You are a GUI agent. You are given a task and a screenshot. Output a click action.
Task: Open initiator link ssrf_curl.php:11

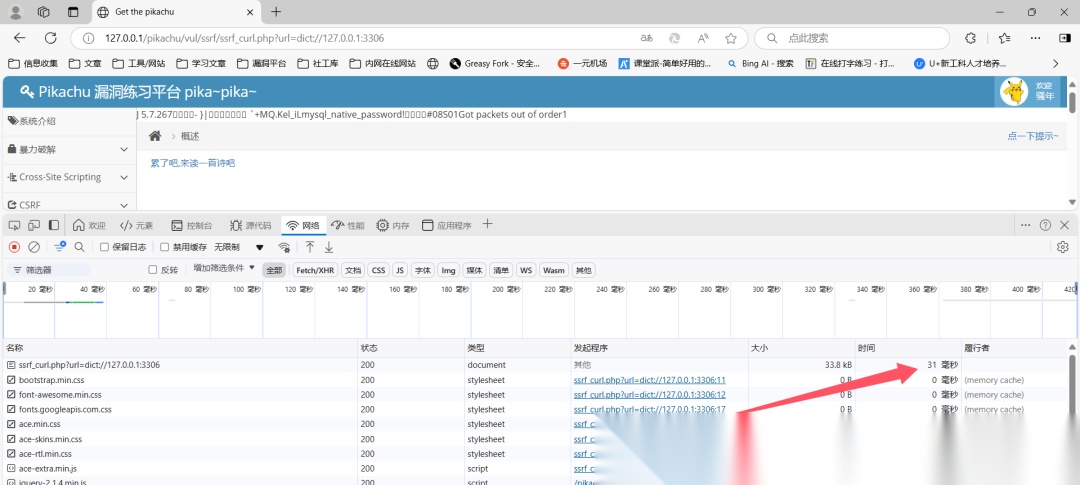pos(650,380)
